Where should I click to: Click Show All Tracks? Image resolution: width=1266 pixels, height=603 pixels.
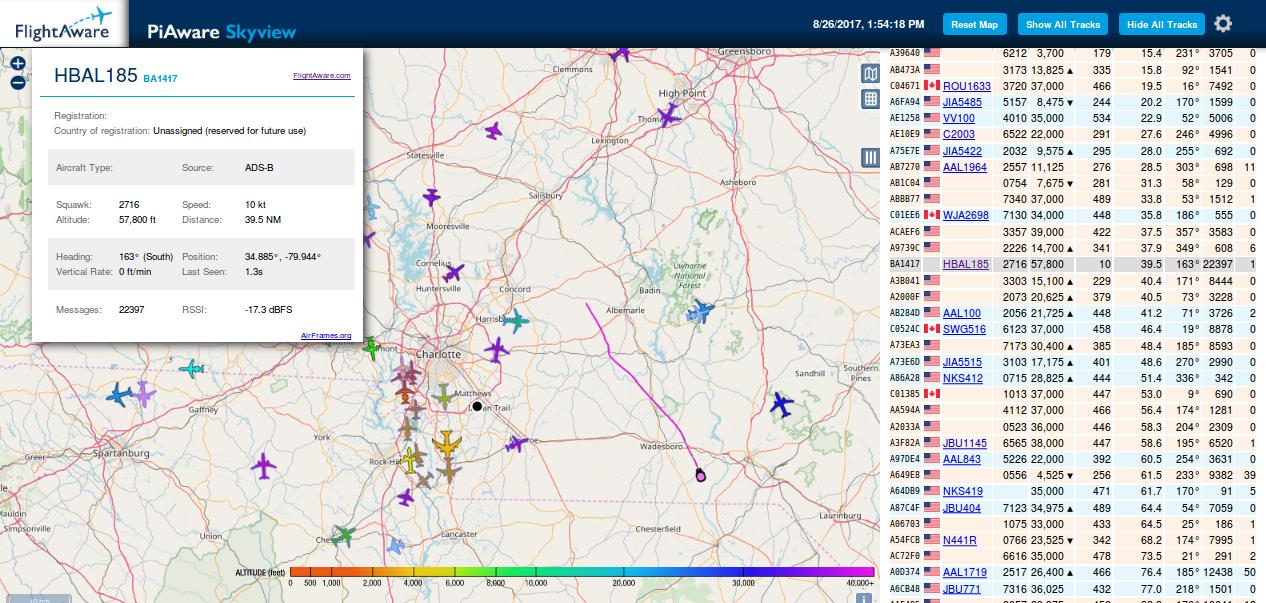1063,24
